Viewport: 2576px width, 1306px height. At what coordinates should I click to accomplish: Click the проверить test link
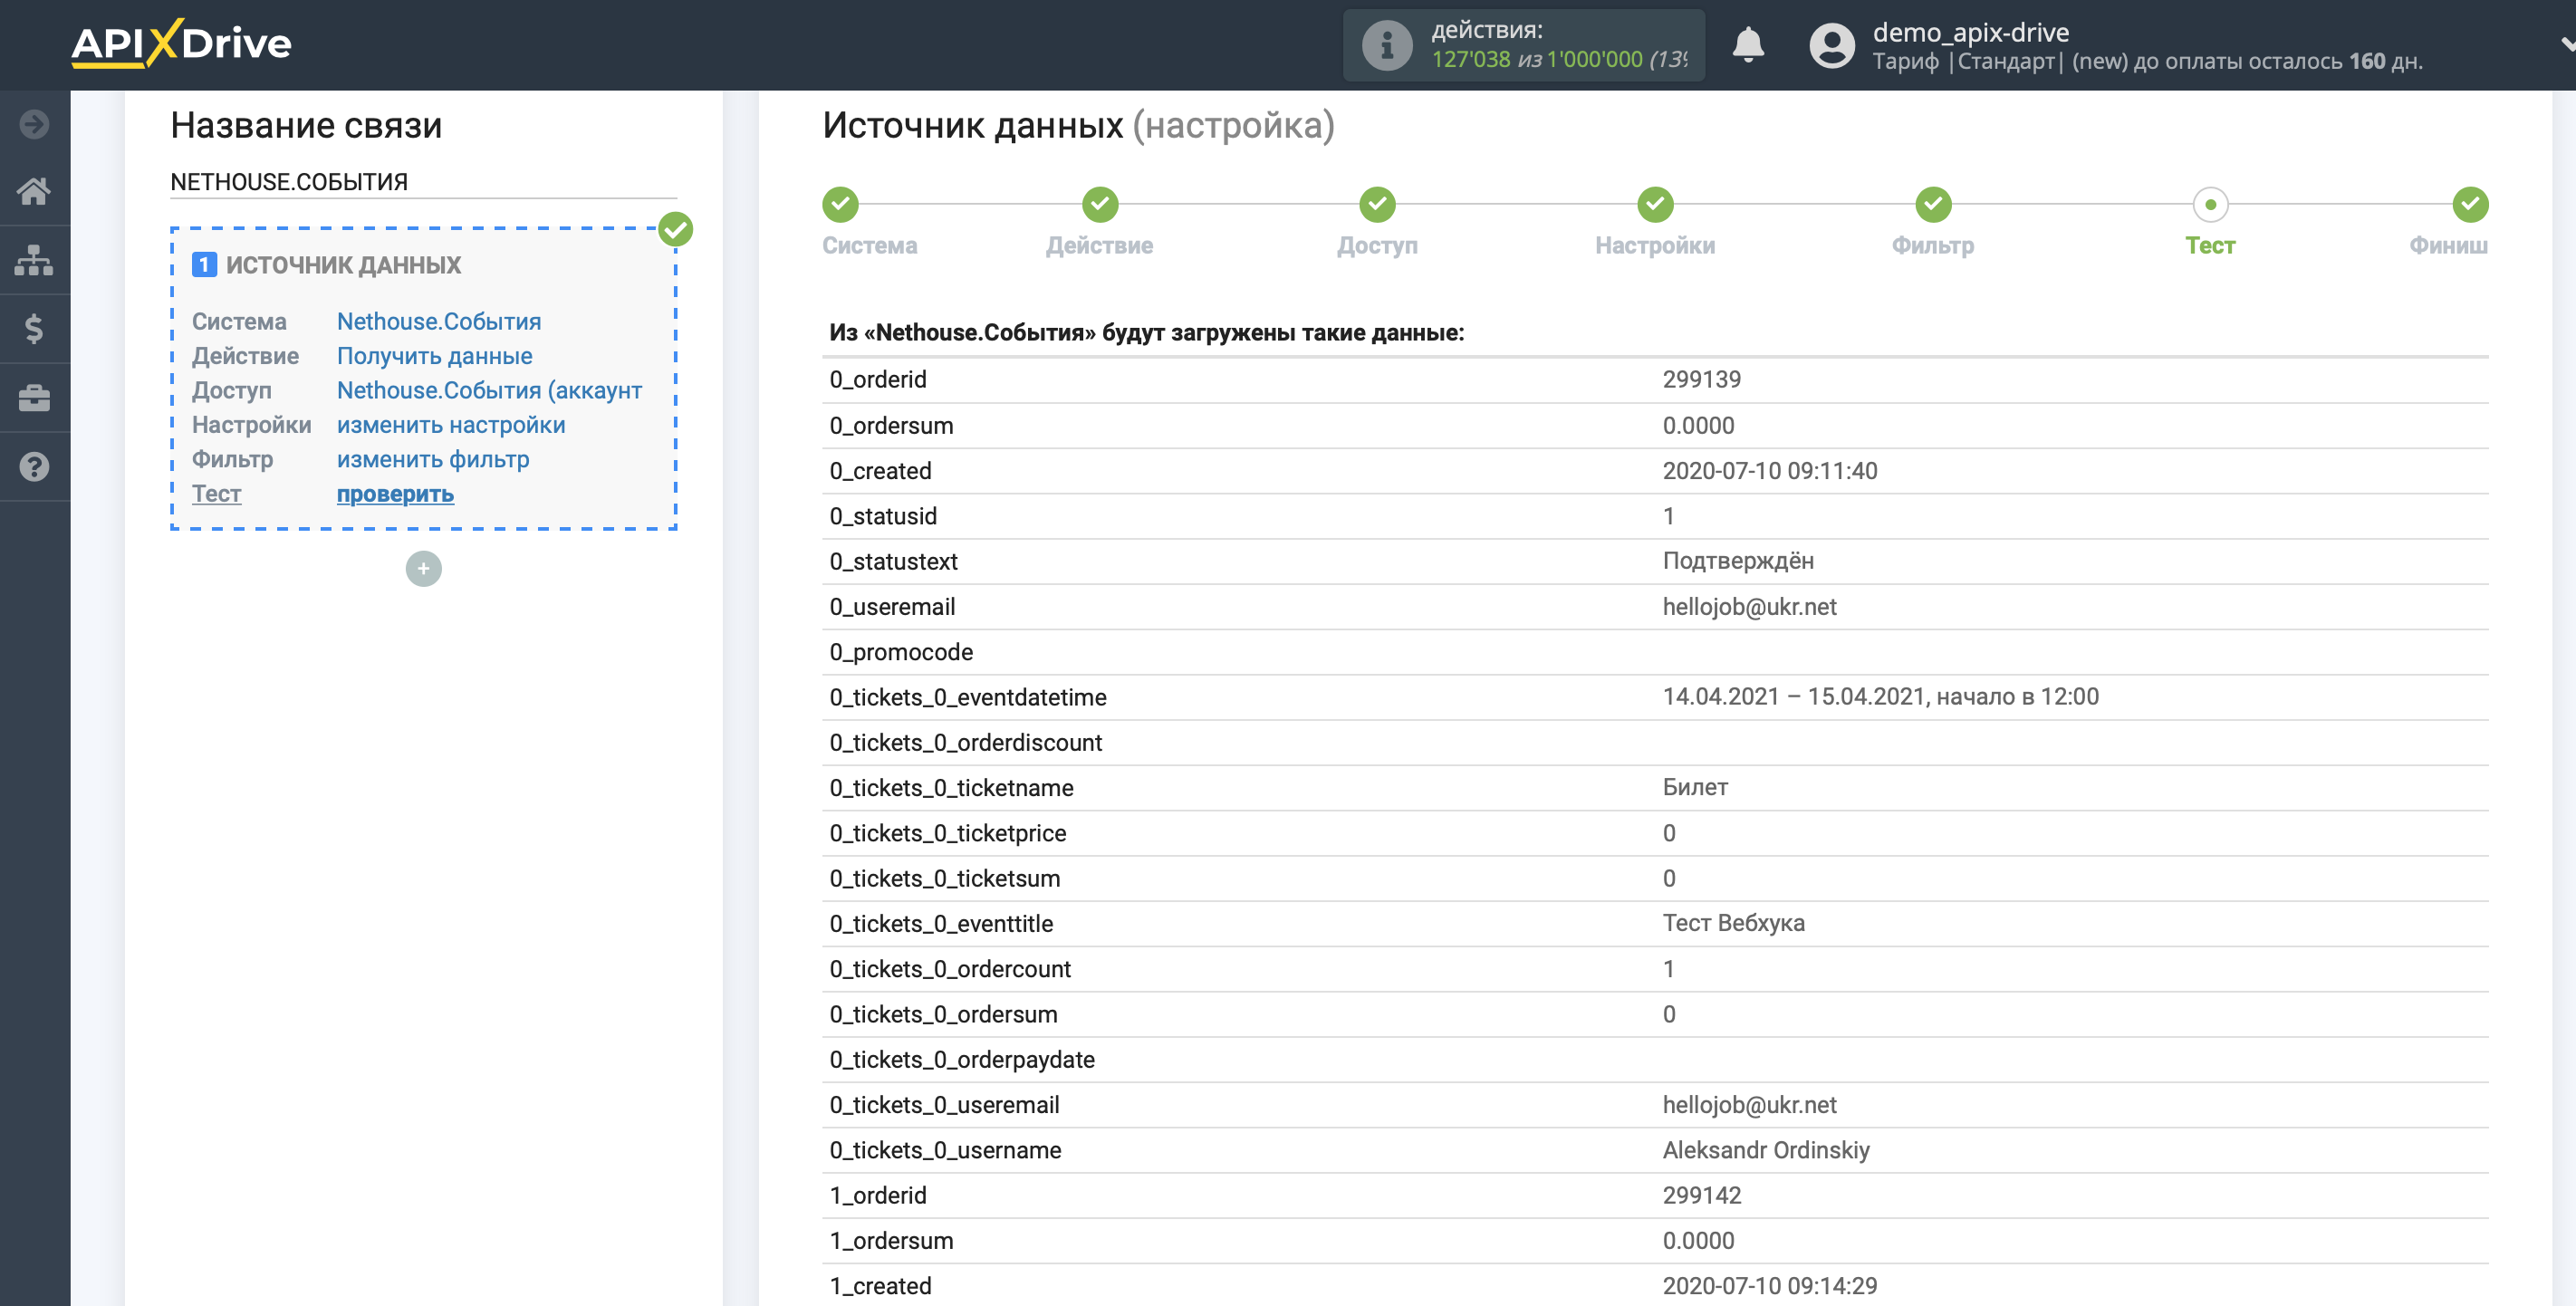pyautogui.click(x=395, y=494)
